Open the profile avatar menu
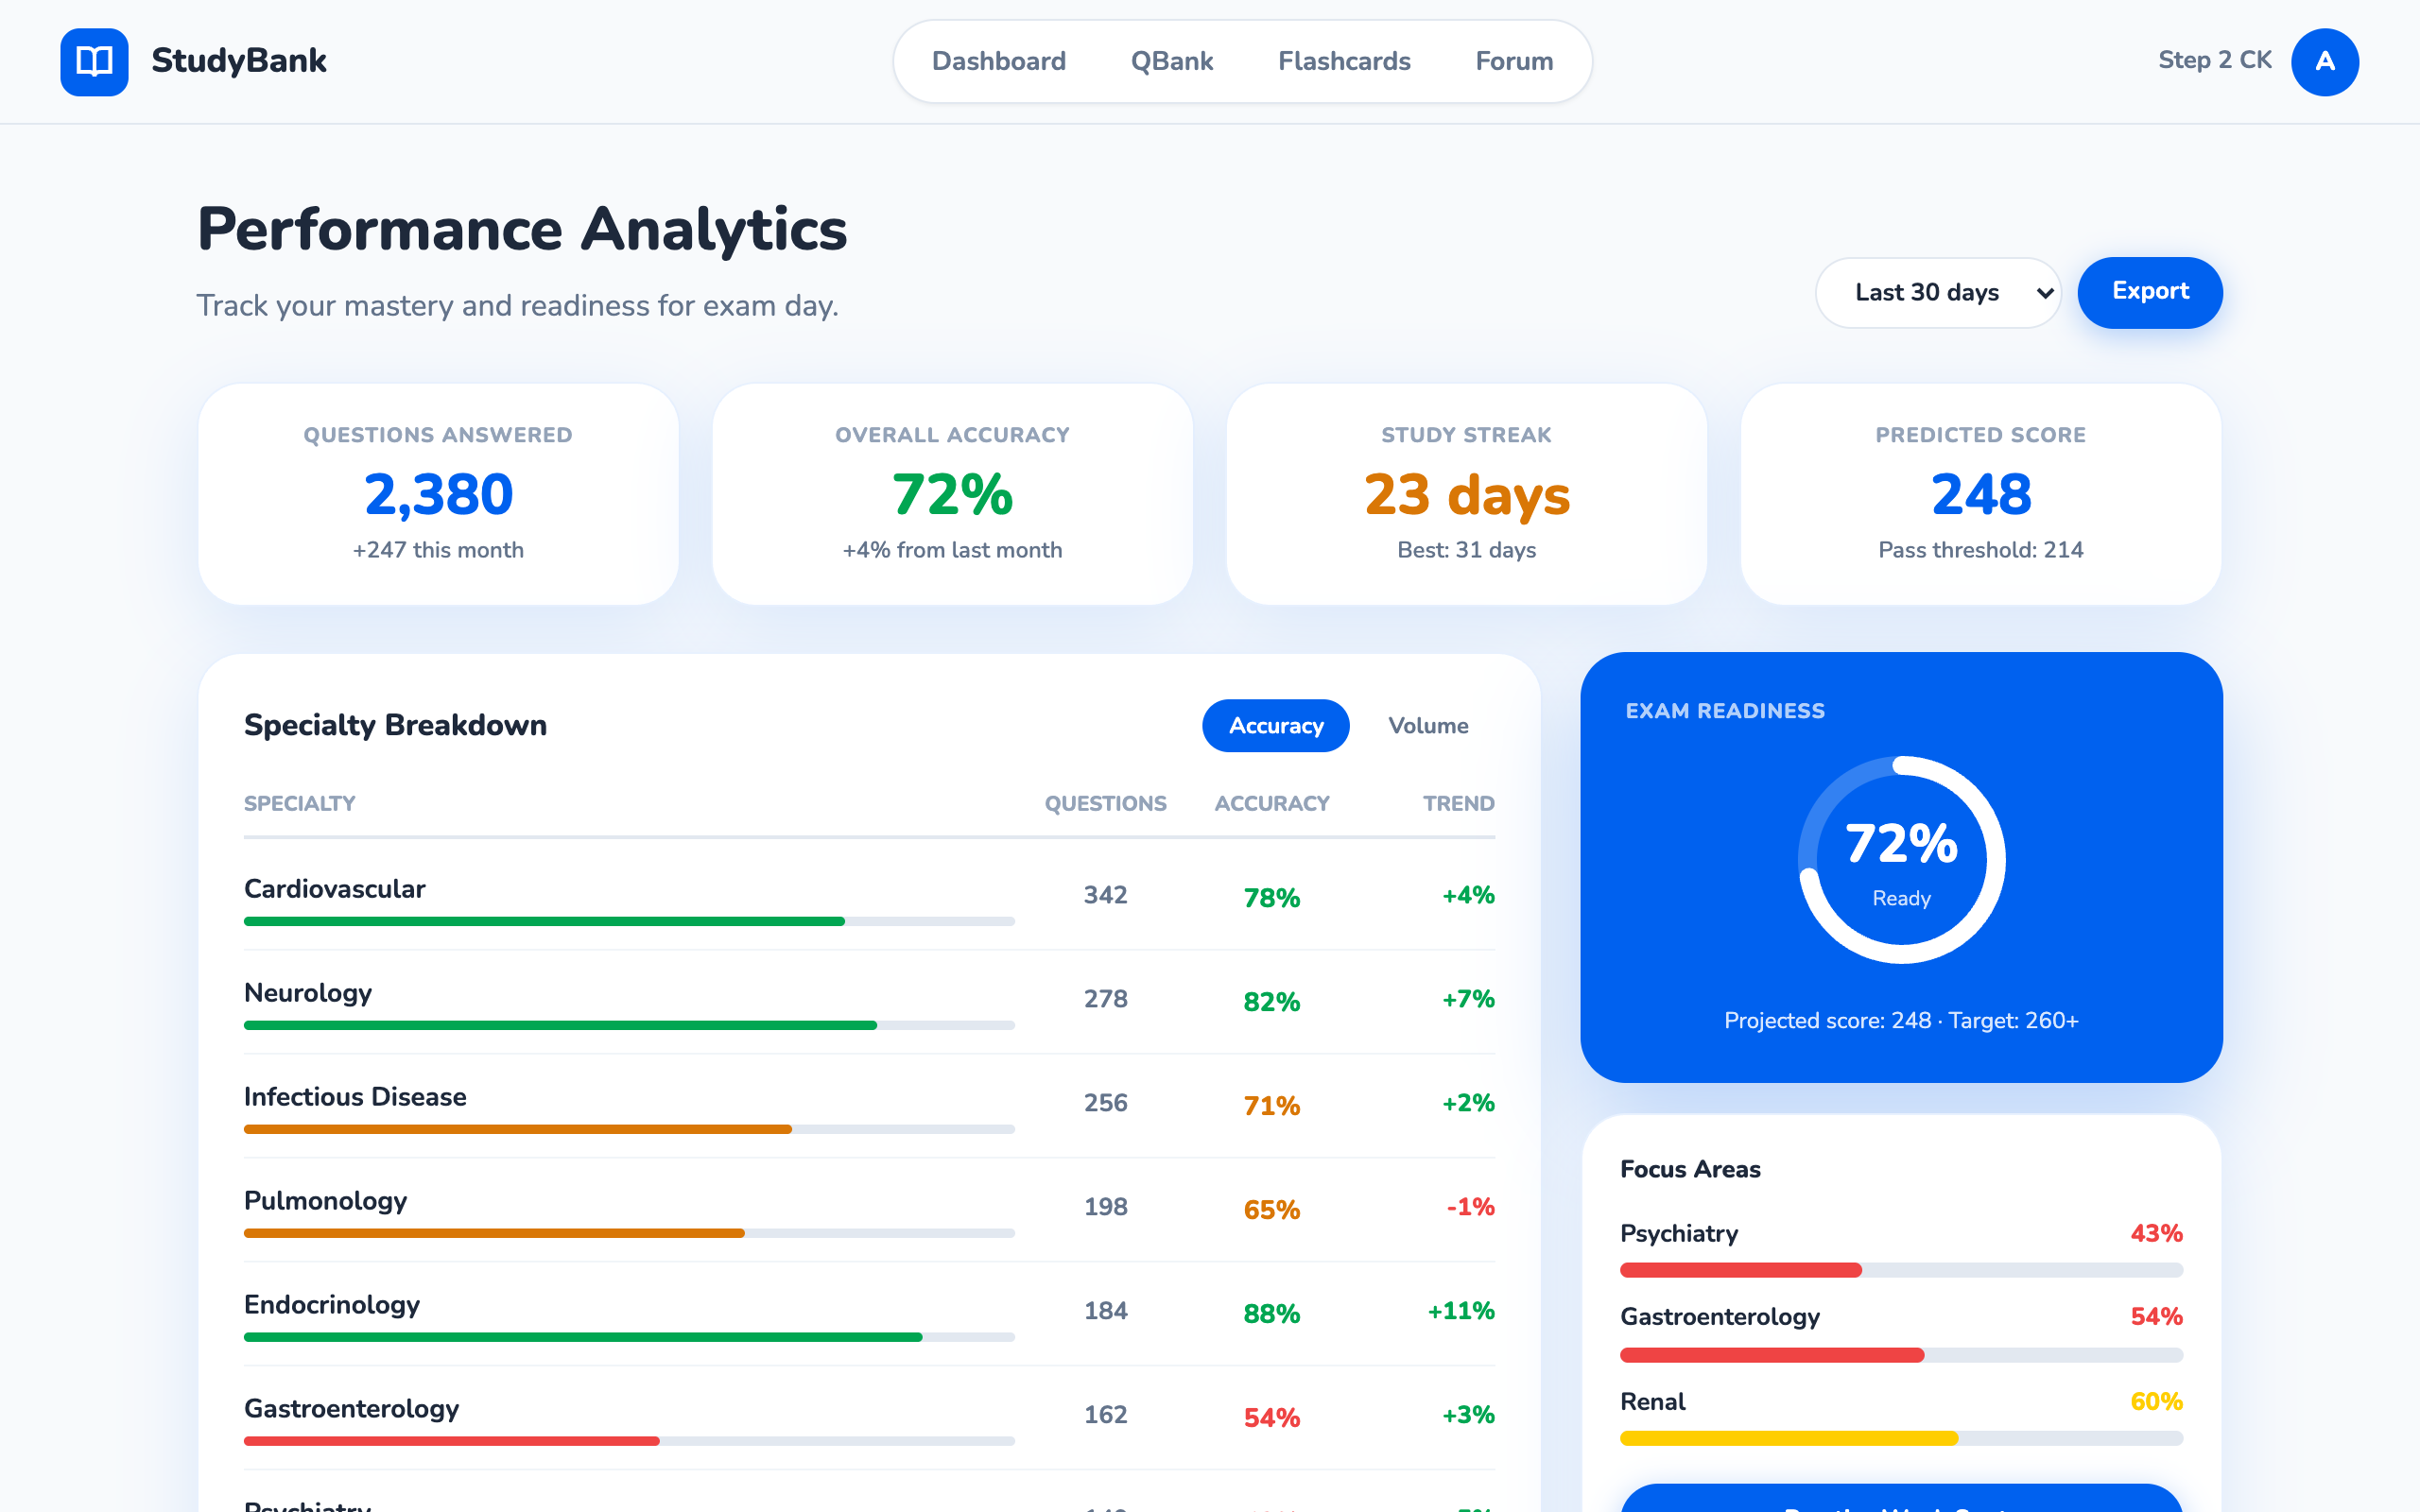The width and height of the screenshot is (2420, 1512). 2324,61
